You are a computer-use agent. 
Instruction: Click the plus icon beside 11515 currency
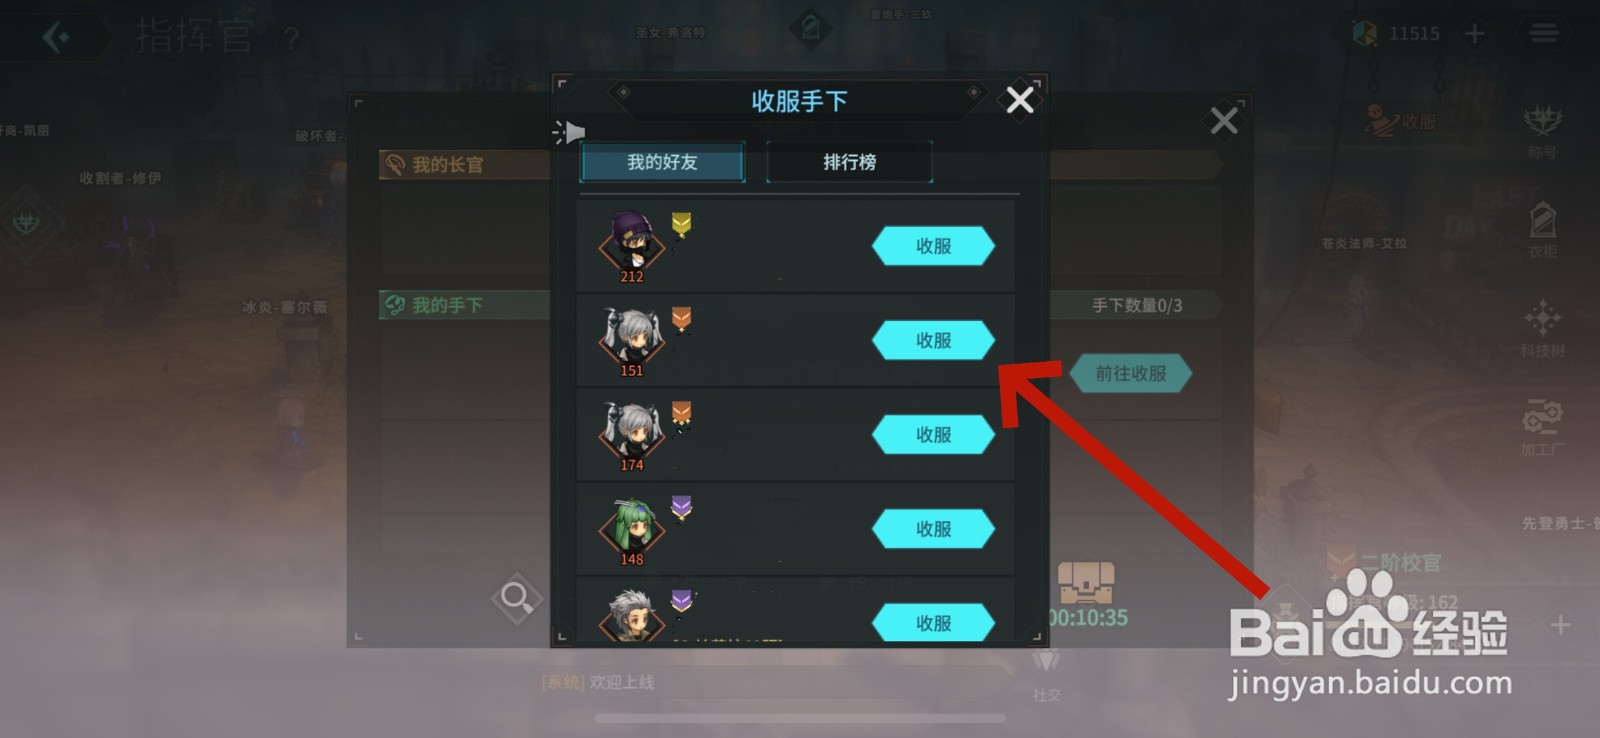(x=1474, y=34)
